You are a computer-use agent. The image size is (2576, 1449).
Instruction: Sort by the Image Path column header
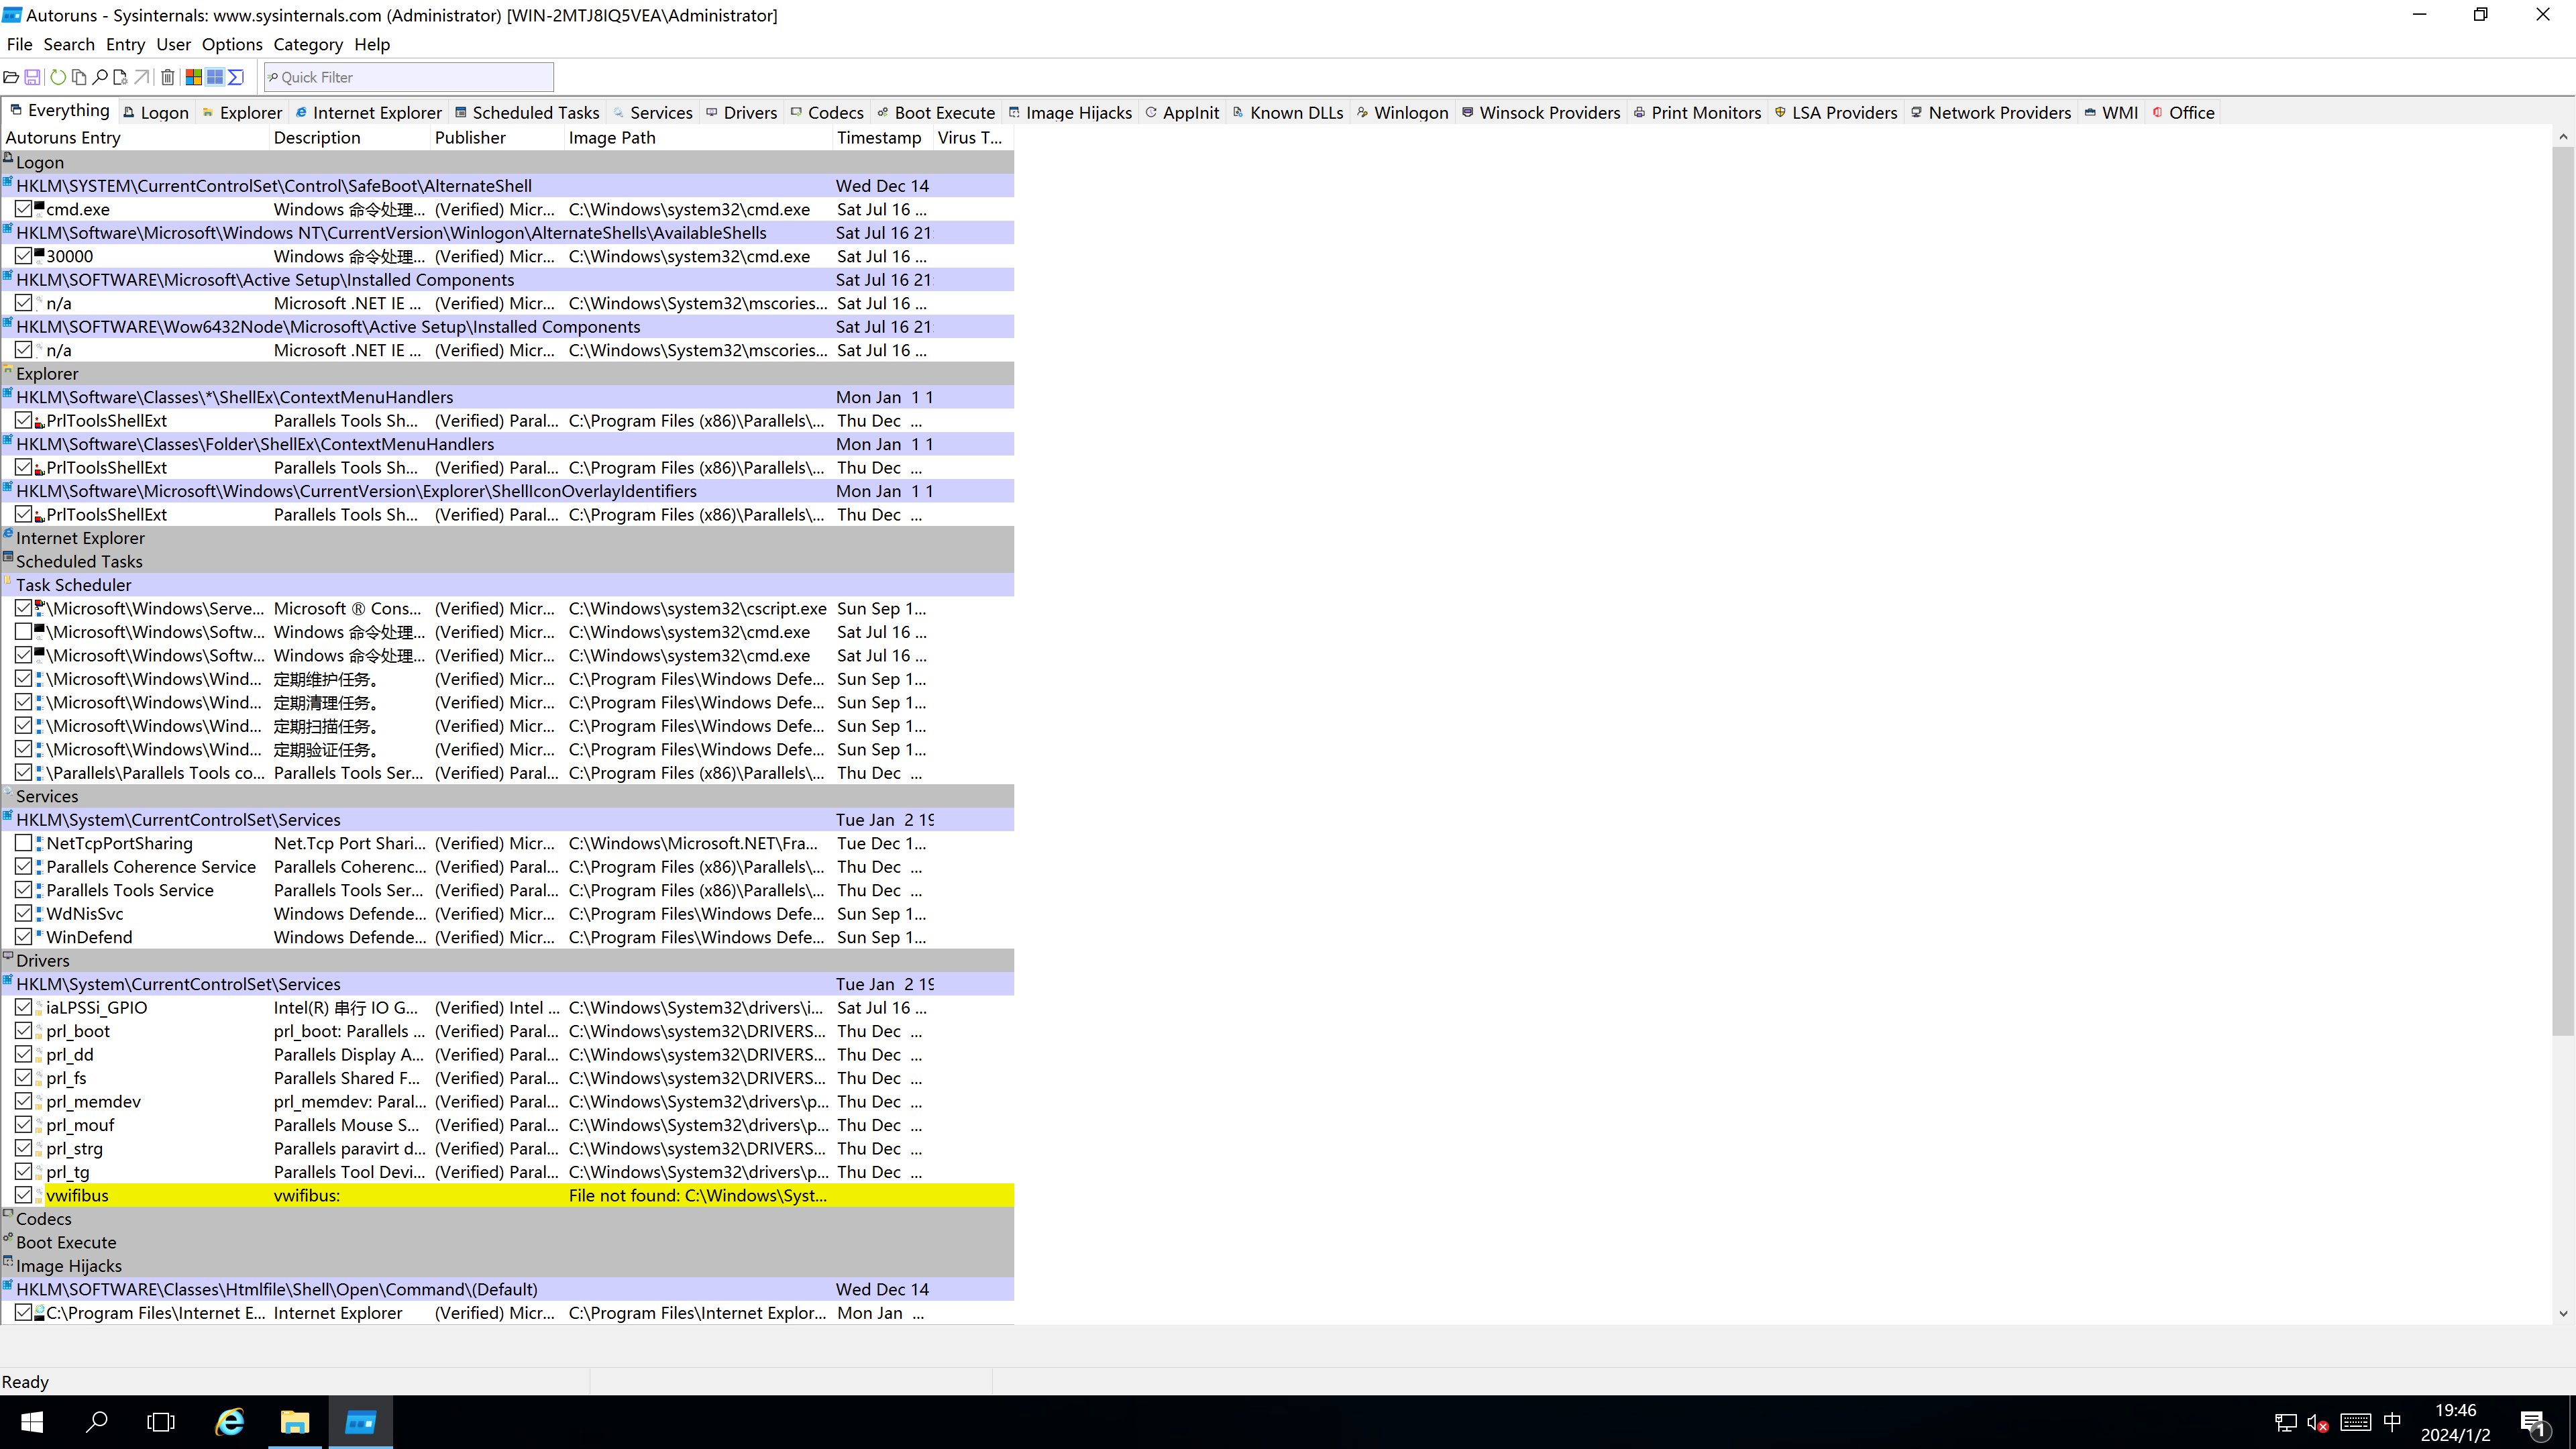(x=698, y=137)
